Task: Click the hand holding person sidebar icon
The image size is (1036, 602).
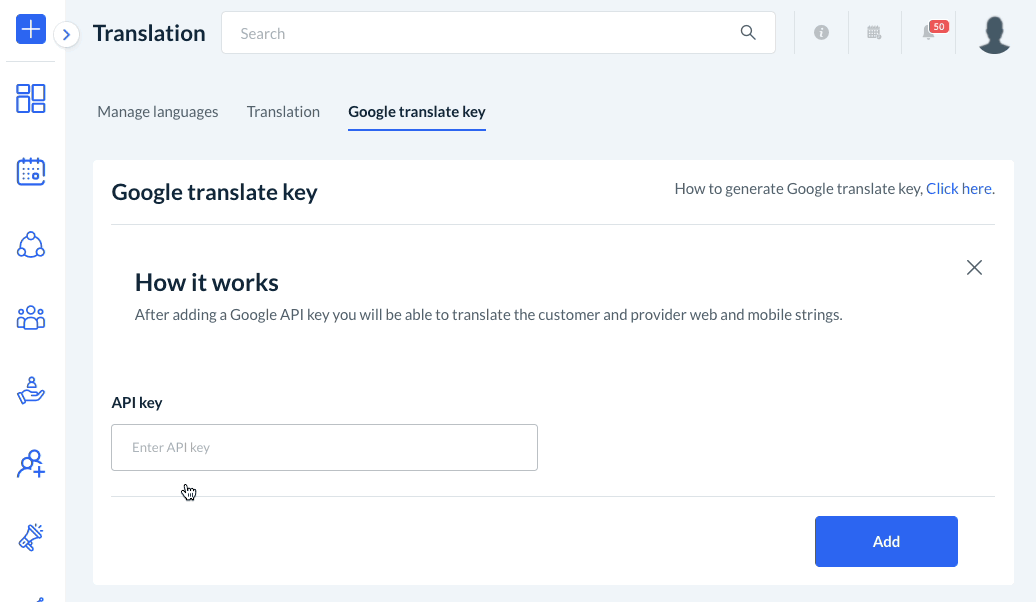Action: 31,390
